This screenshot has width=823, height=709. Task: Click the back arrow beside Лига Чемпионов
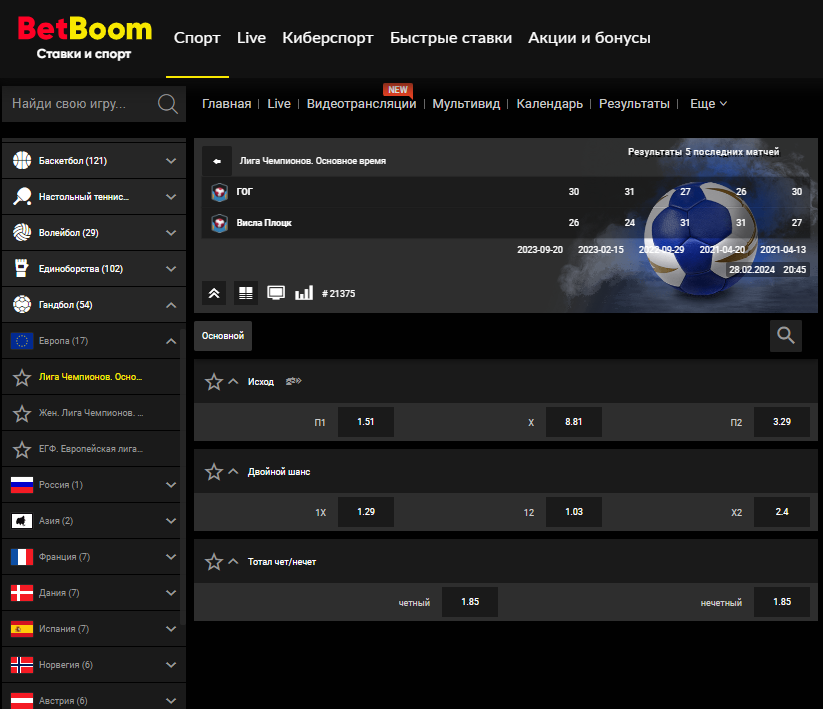[217, 161]
